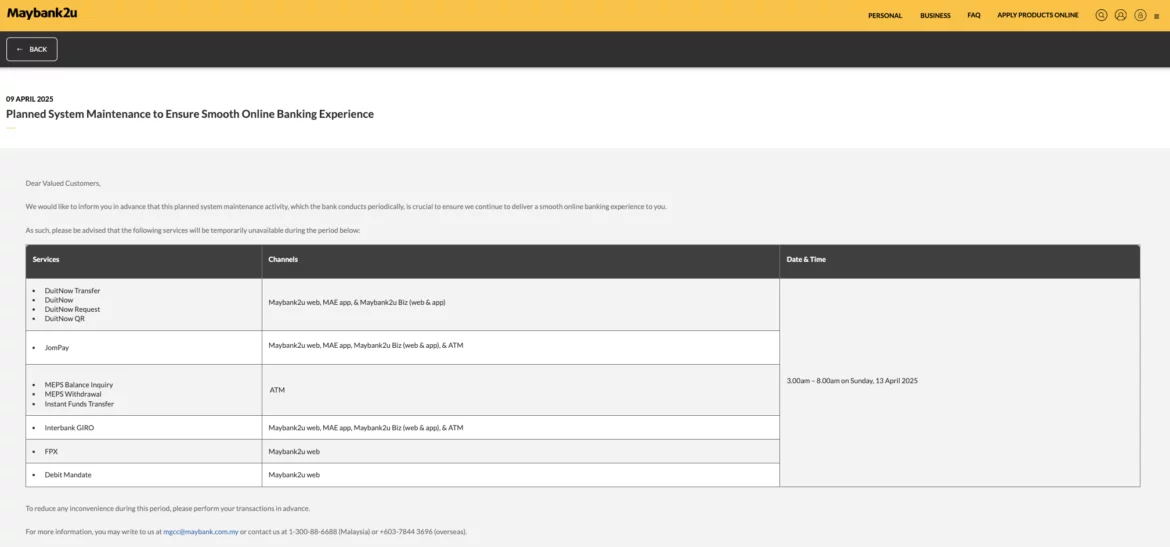Click the Channels column header
Image resolution: width=1170 pixels, height=547 pixels.
[x=283, y=260]
